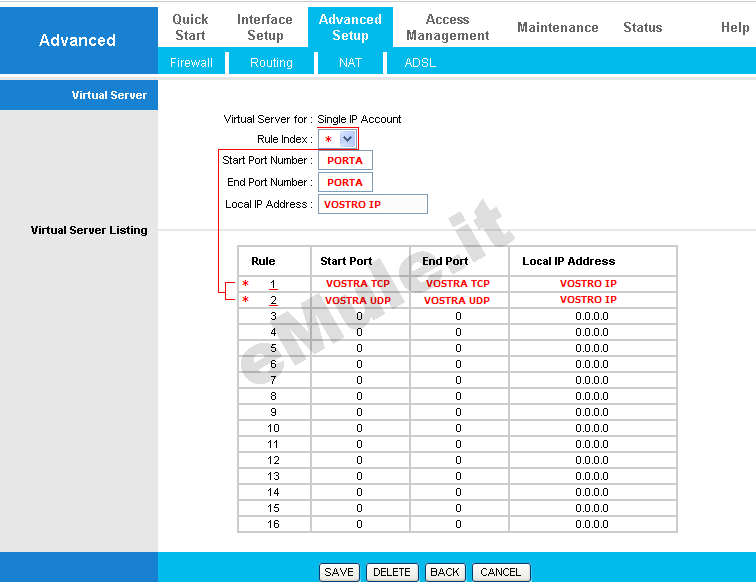Click the Start Port Number field
The width and height of the screenshot is (756, 582).
pos(345,160)
